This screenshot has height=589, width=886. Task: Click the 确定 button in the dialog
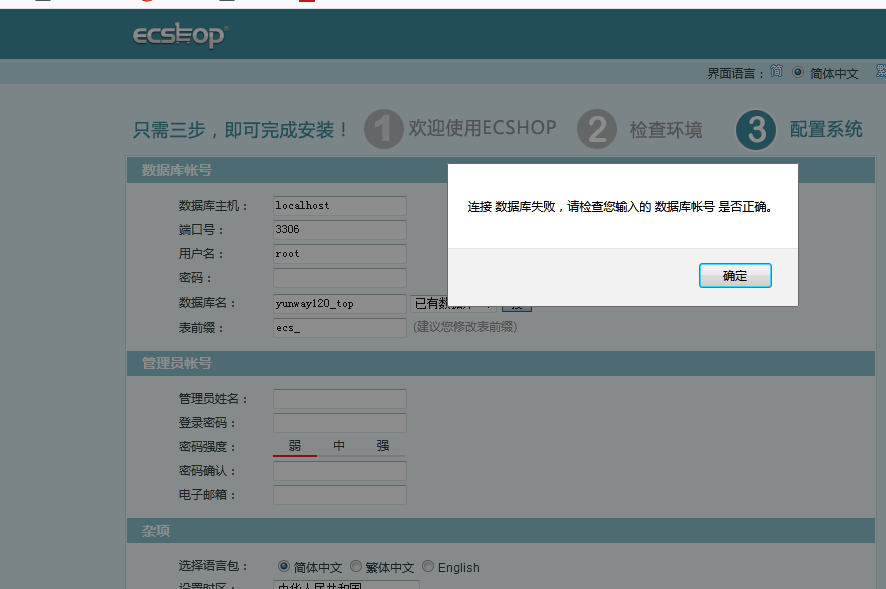point(735,276)
